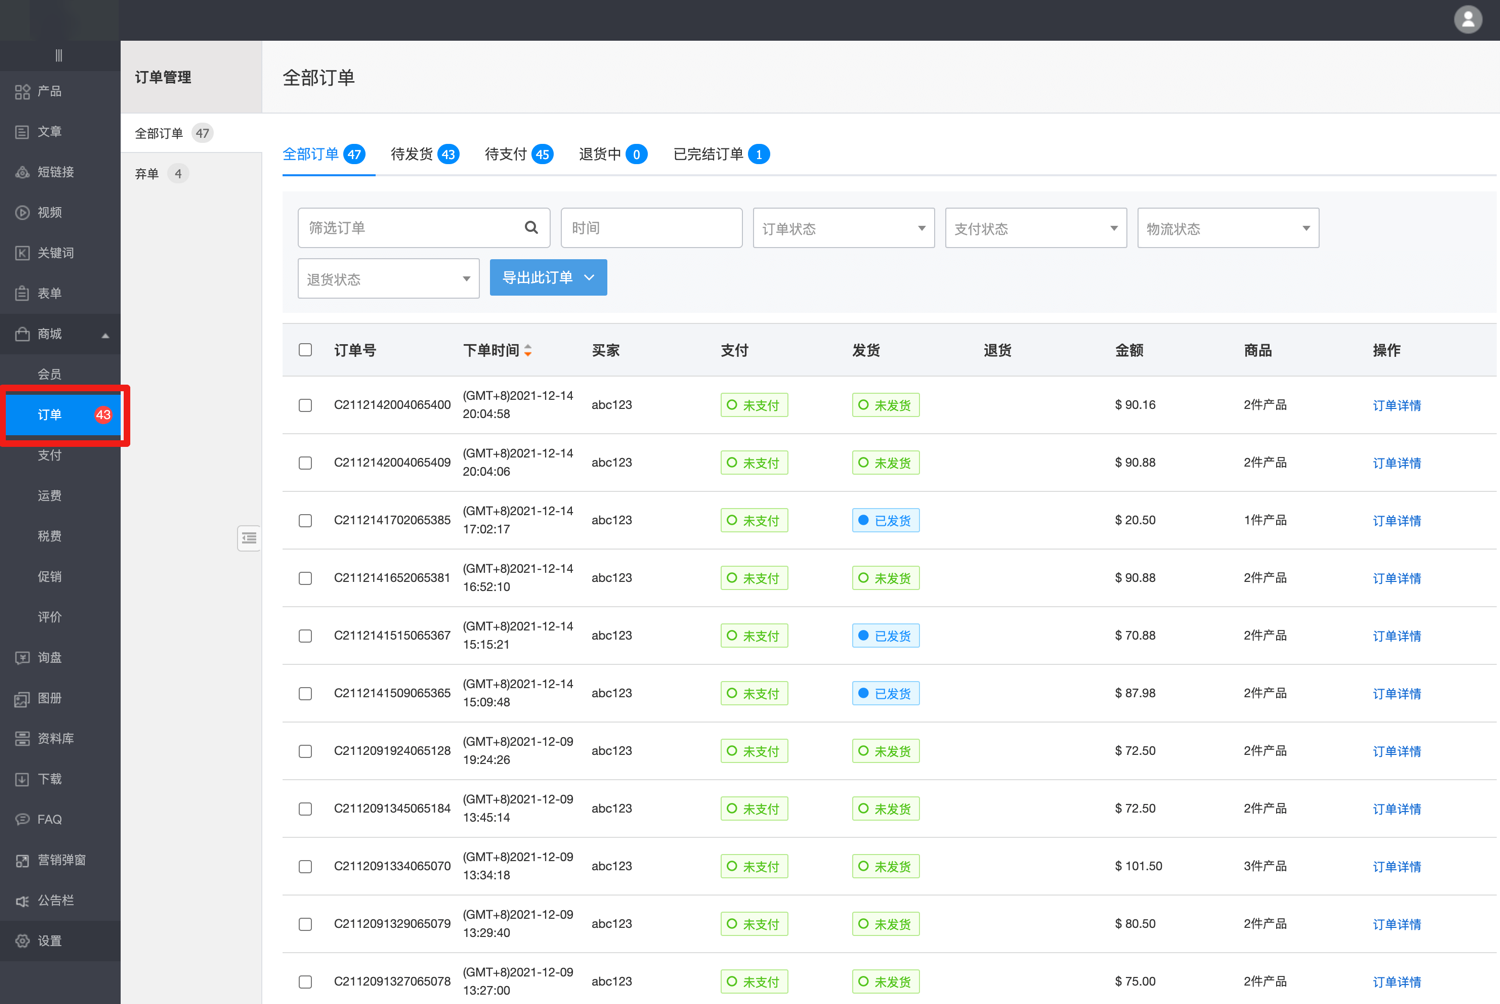This screenshot has height=1004, width=1500.
Task: Open the 退货状态 dropdown
Action: [x=388, y=279]
